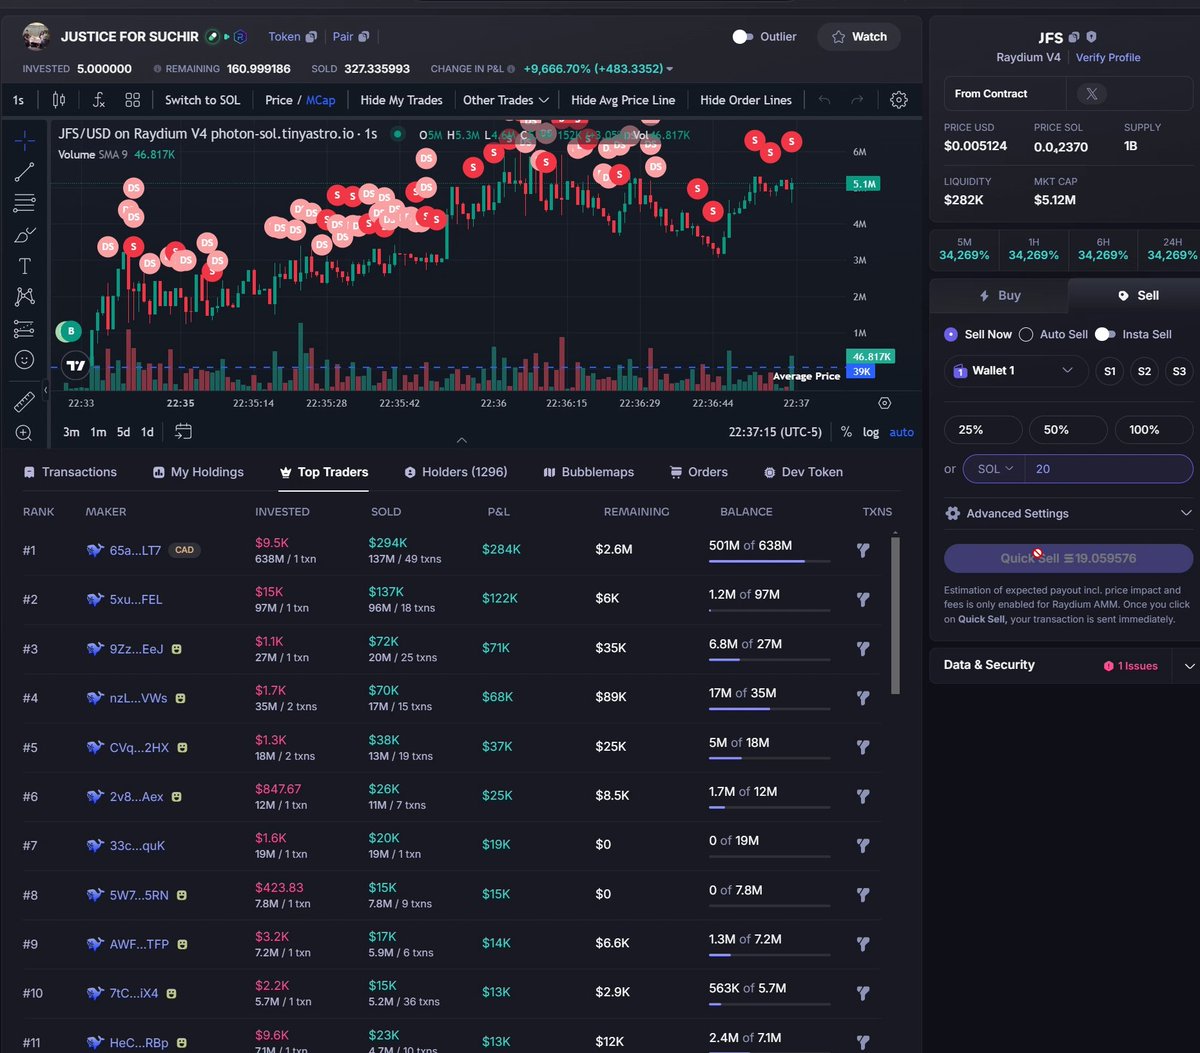
Task: Activate the zoom in tool
Action: tap(25, 433)
